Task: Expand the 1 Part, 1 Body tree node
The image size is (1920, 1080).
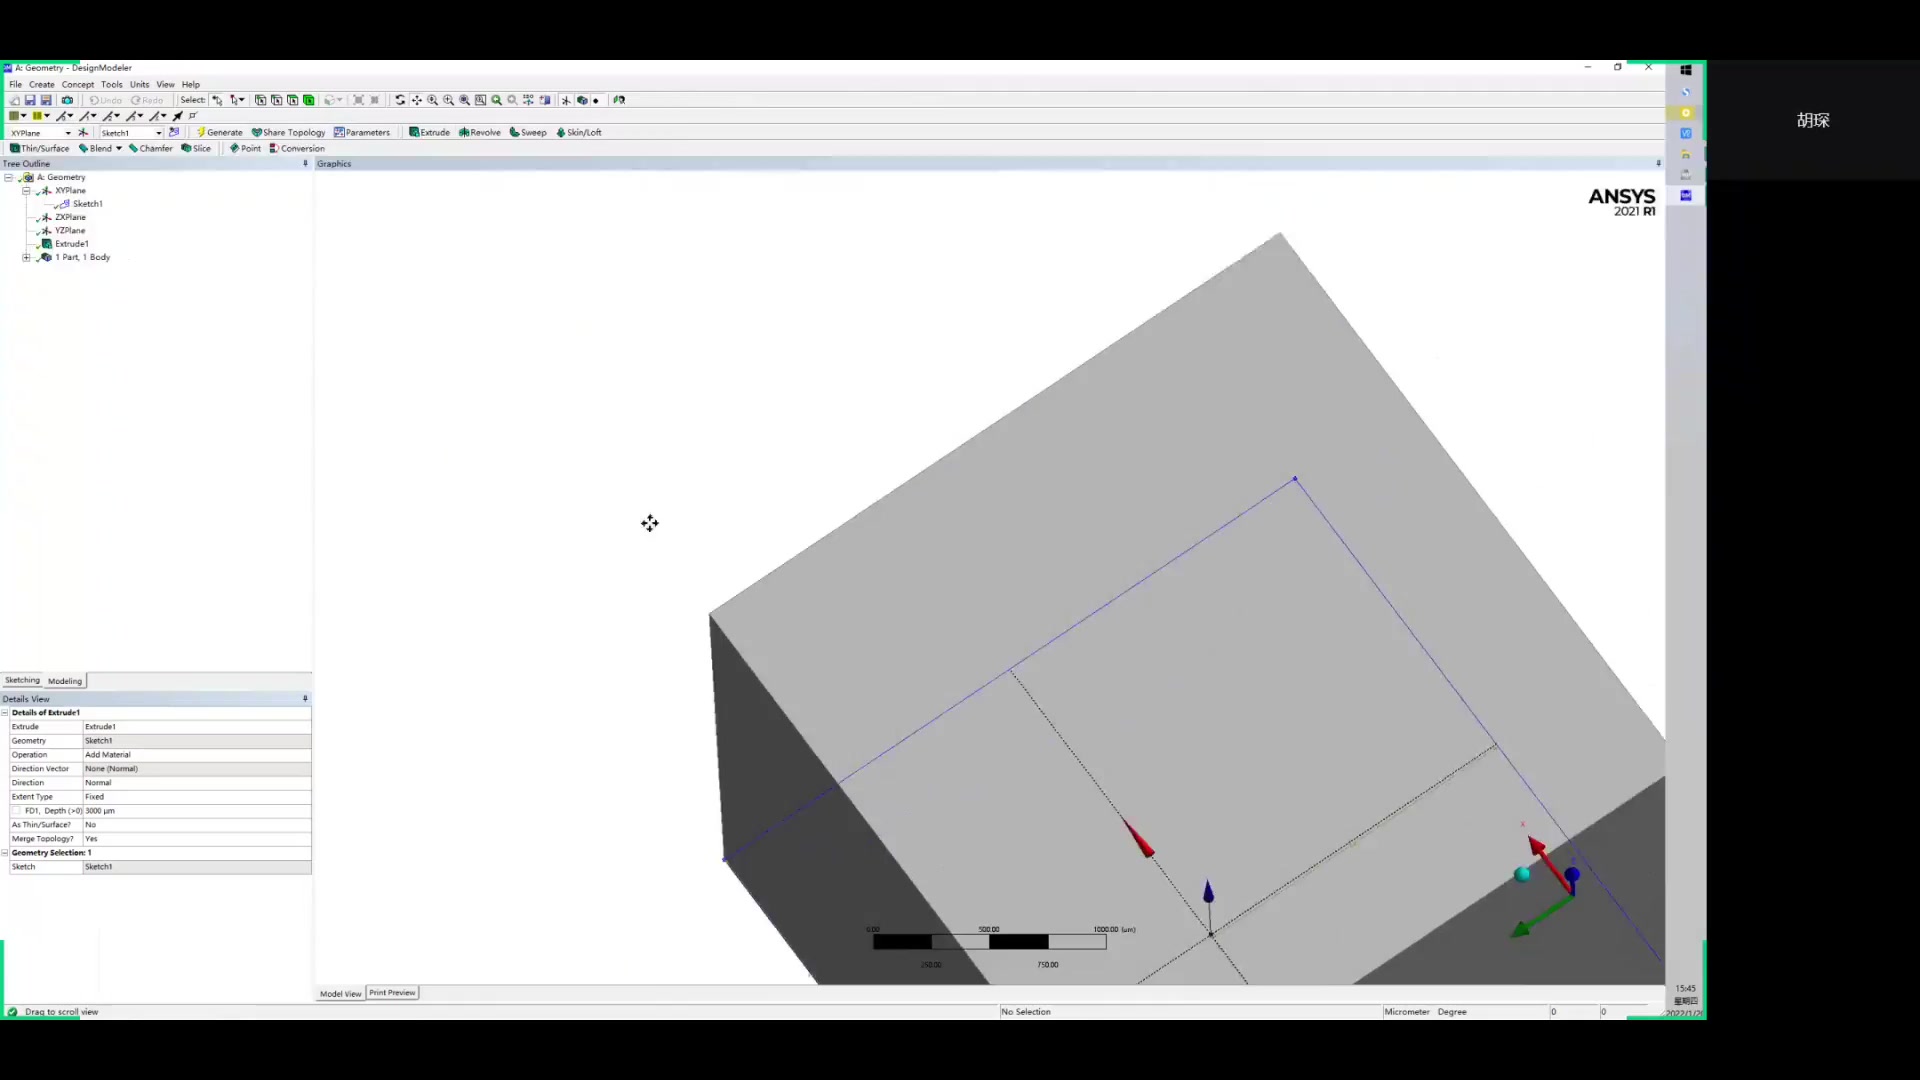Action: coord(26,257)
